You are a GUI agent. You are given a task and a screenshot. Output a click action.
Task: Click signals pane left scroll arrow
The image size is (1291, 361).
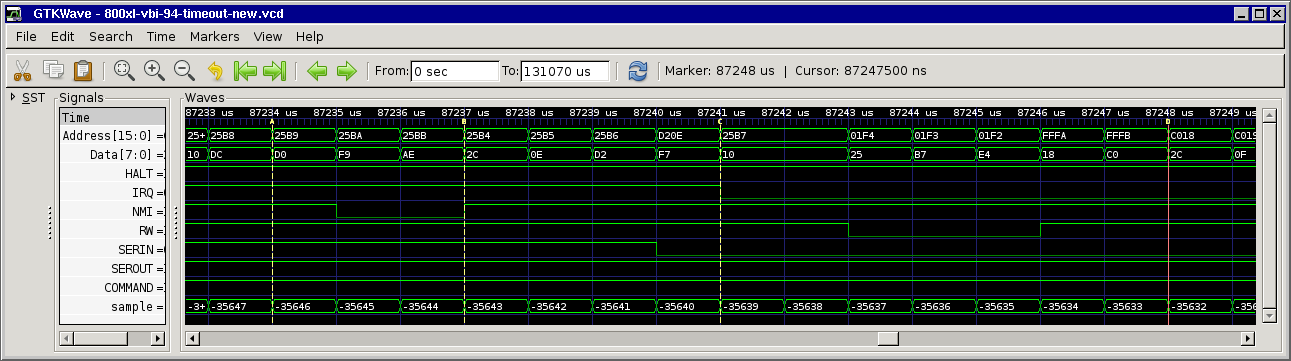67,339
